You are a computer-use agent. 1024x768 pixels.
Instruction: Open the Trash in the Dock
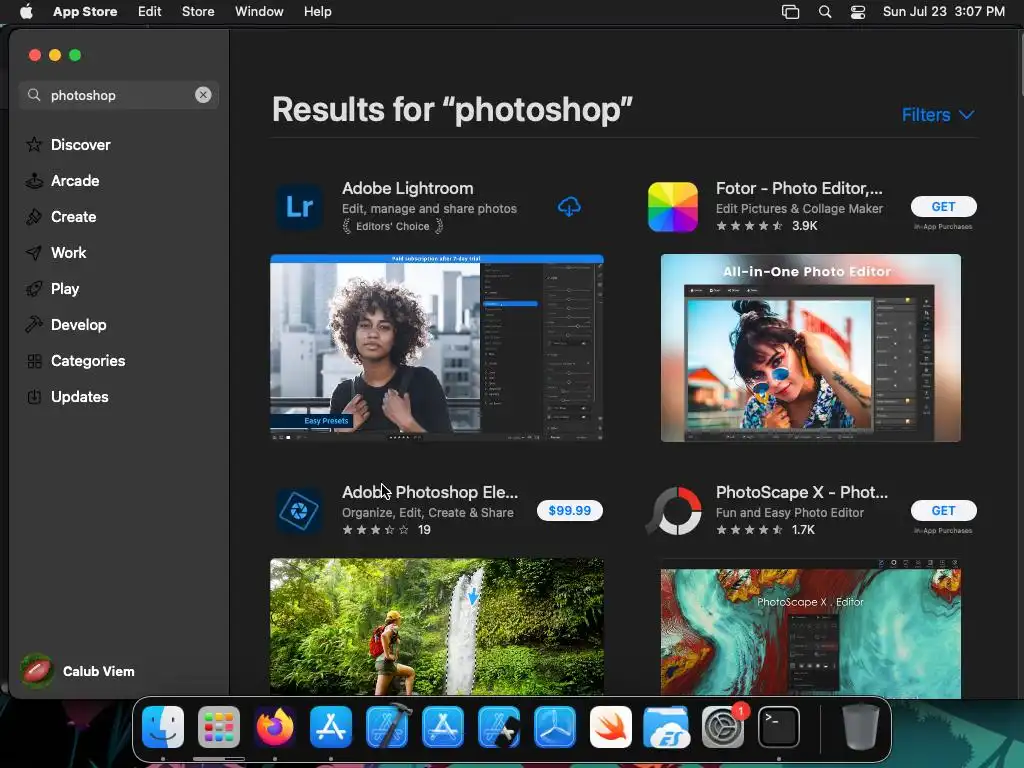click(x=861, y=727)
